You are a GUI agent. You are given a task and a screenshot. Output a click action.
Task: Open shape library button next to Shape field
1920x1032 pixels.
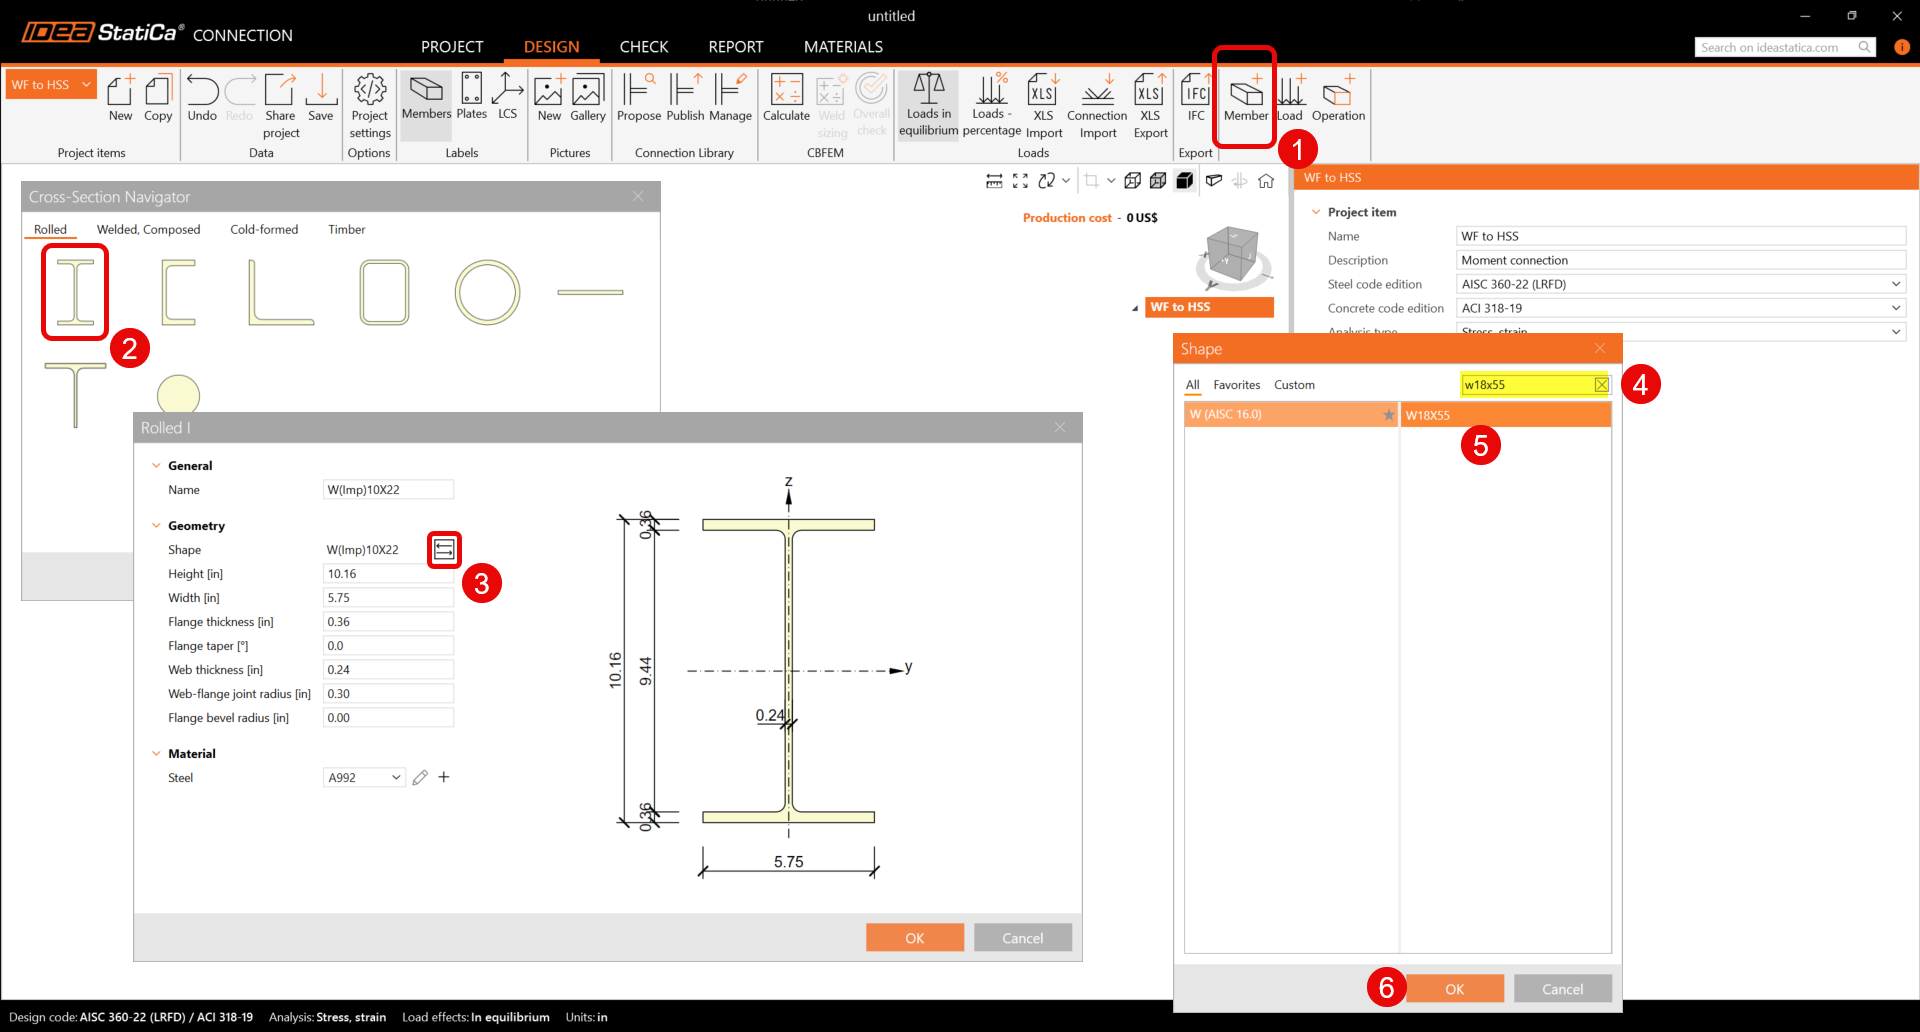444,550
